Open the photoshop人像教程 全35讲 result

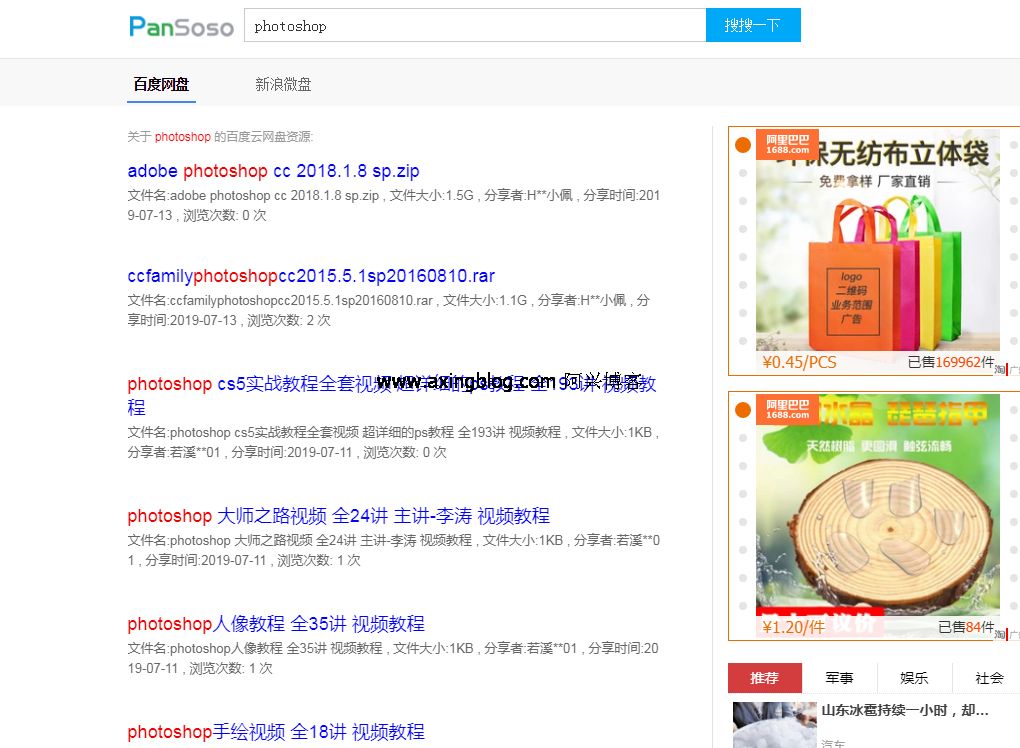coord(276,624)
